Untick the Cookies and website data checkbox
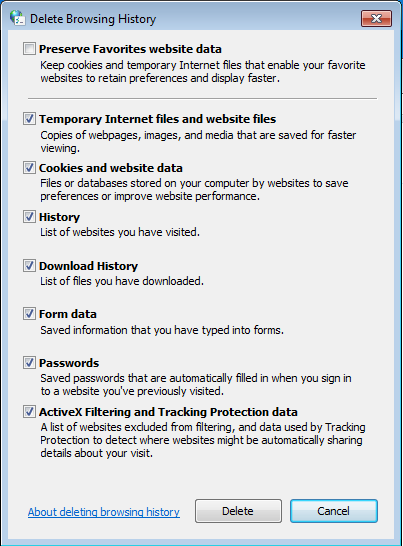Image resolution: width=403 pixels, height=546 pixels. (29, 168)
